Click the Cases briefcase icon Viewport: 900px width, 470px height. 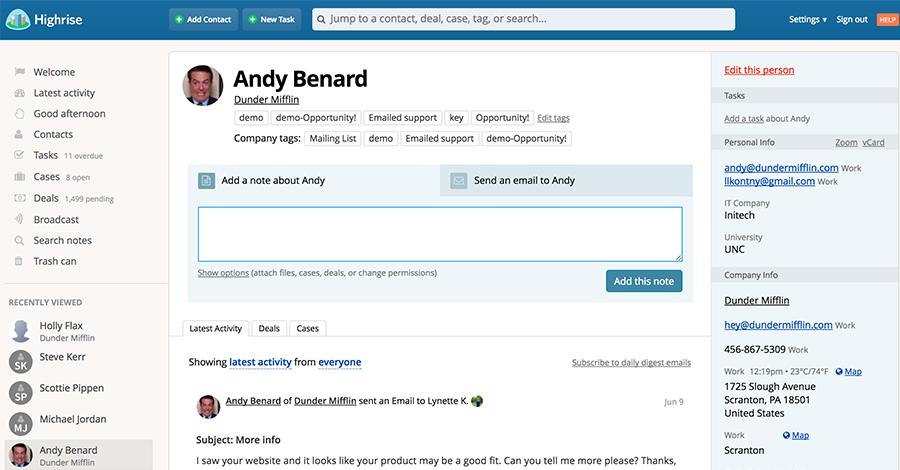tap(20, 177)
